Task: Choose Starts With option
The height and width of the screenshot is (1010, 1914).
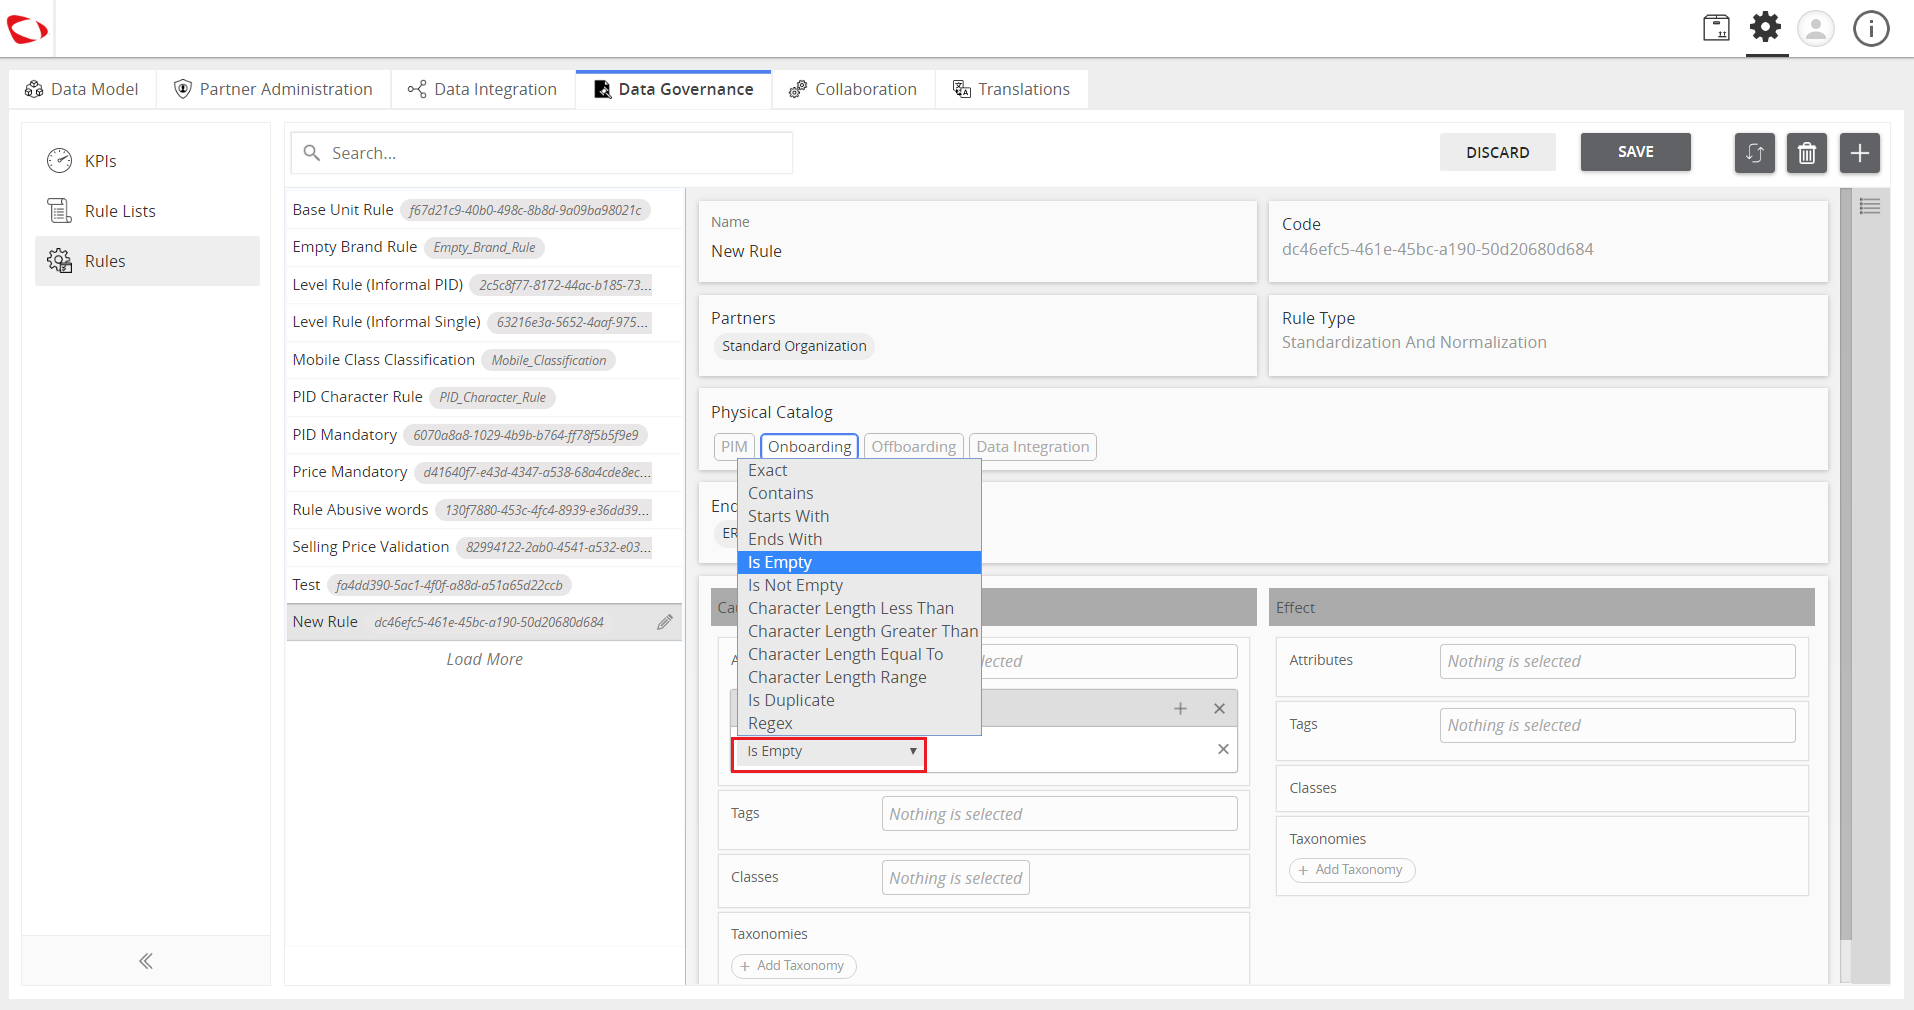Action: click(x=859, y=516)
